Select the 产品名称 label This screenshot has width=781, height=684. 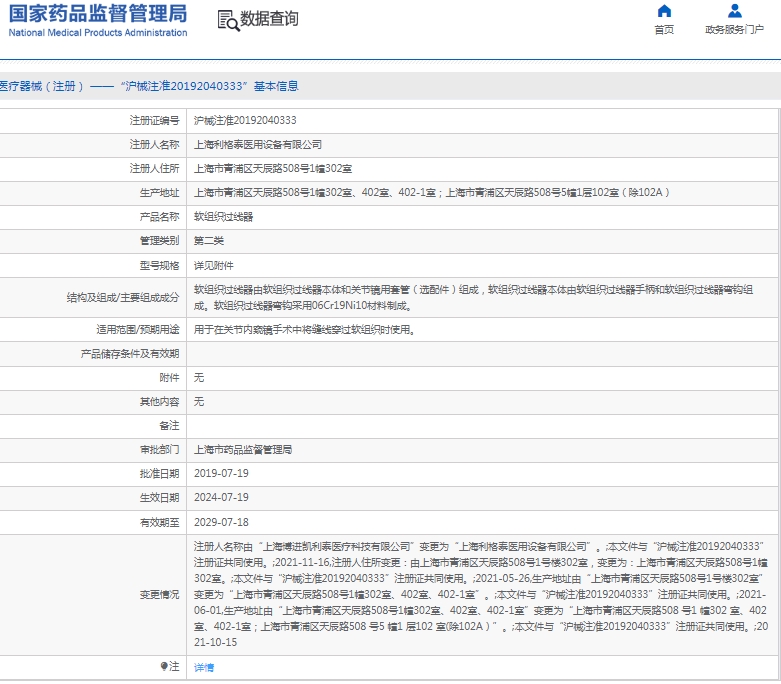(159, 217)
